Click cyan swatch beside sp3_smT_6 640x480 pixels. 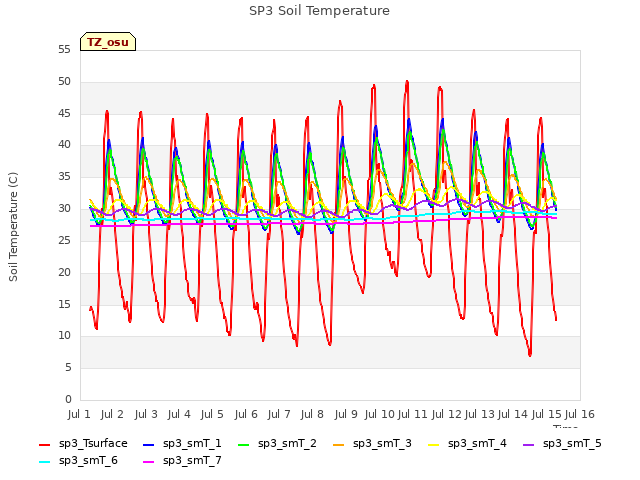click(x=44, y=462)
